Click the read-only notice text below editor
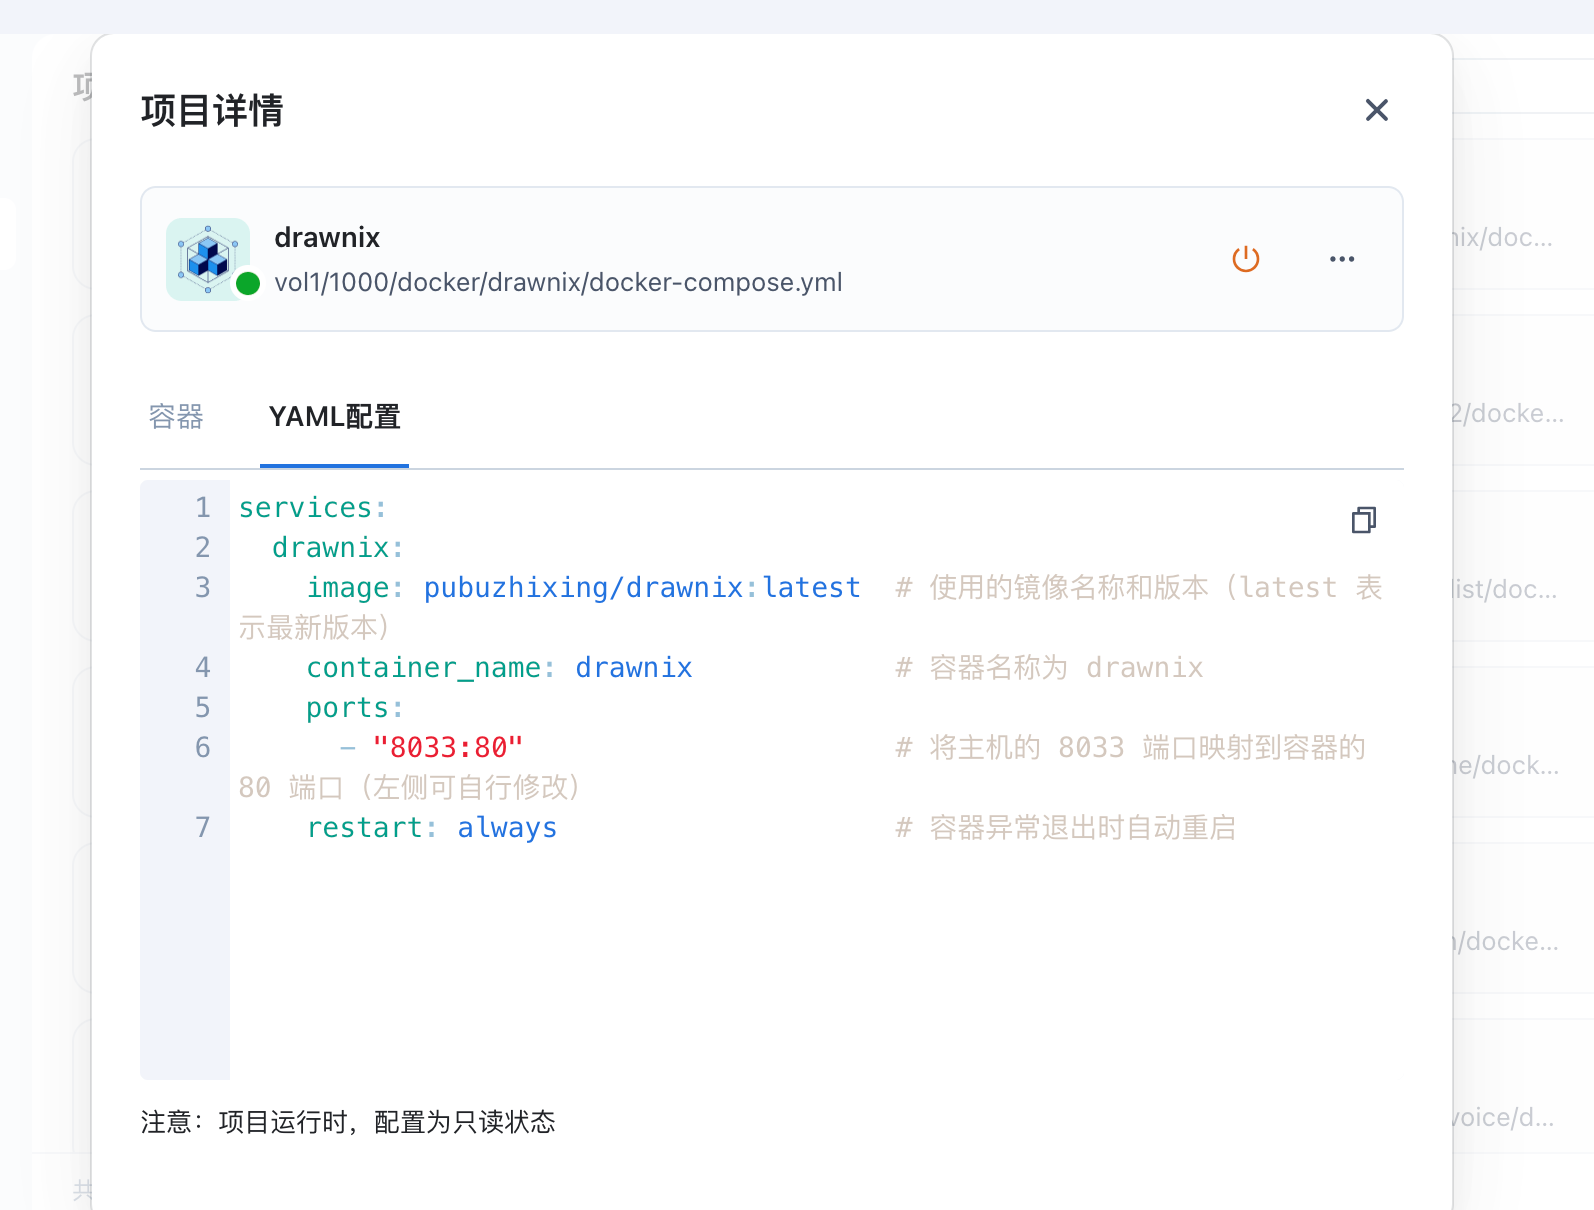Screen dimensions: 1594x1210 click(x=348, y=1122)
